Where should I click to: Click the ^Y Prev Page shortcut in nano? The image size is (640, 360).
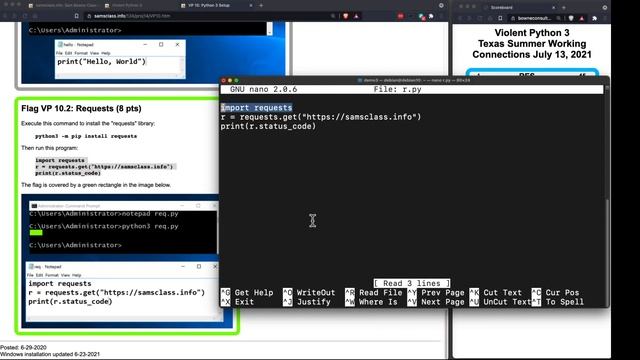(436, 293)
